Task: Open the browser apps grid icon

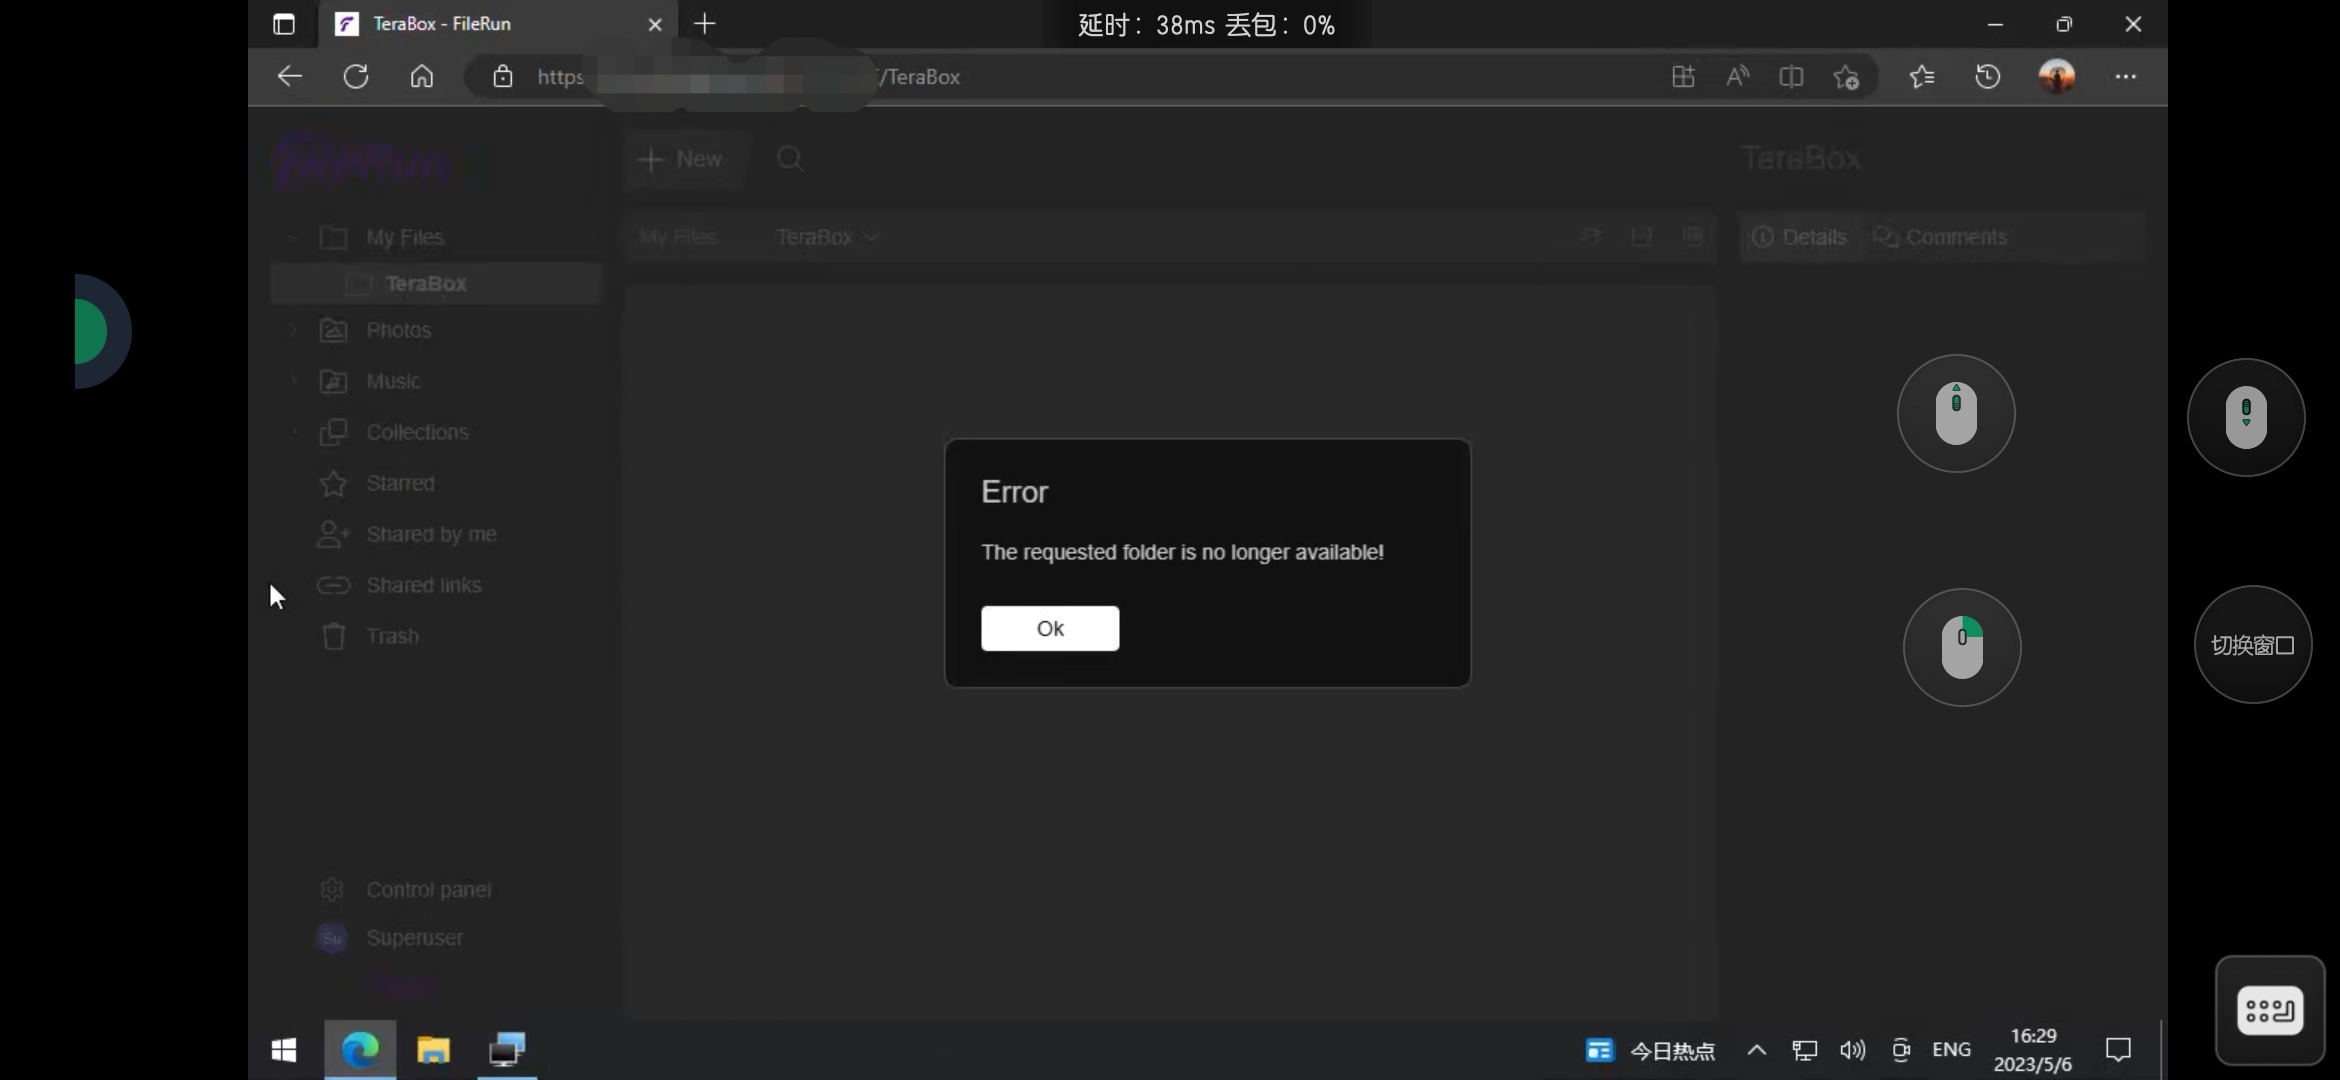Action: (x=1683, y=76)
